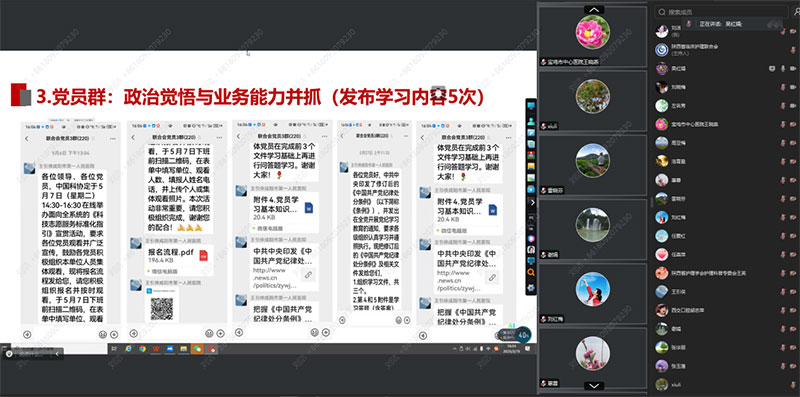800x397 pixels.
Task: Click orange magnifier icon in side toolbar
Action: point(531,273)
